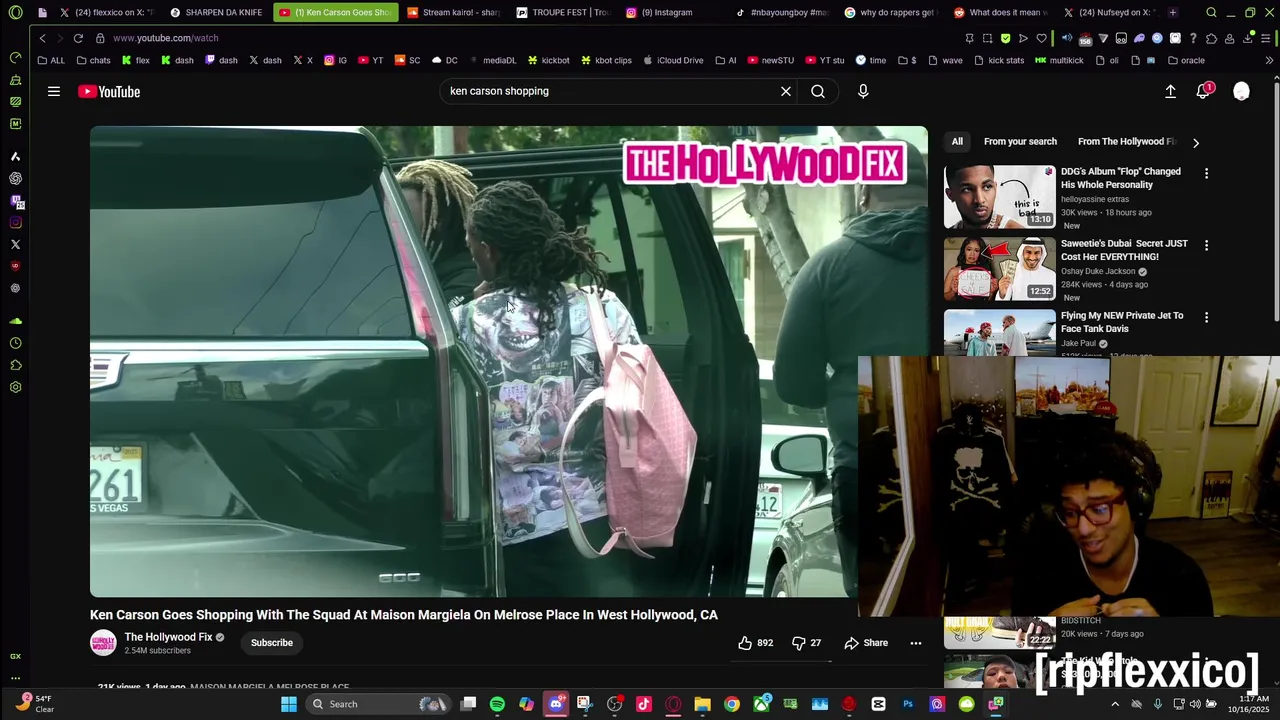Switch to the TROUPE FEST browser tab

tap(563, 13)
